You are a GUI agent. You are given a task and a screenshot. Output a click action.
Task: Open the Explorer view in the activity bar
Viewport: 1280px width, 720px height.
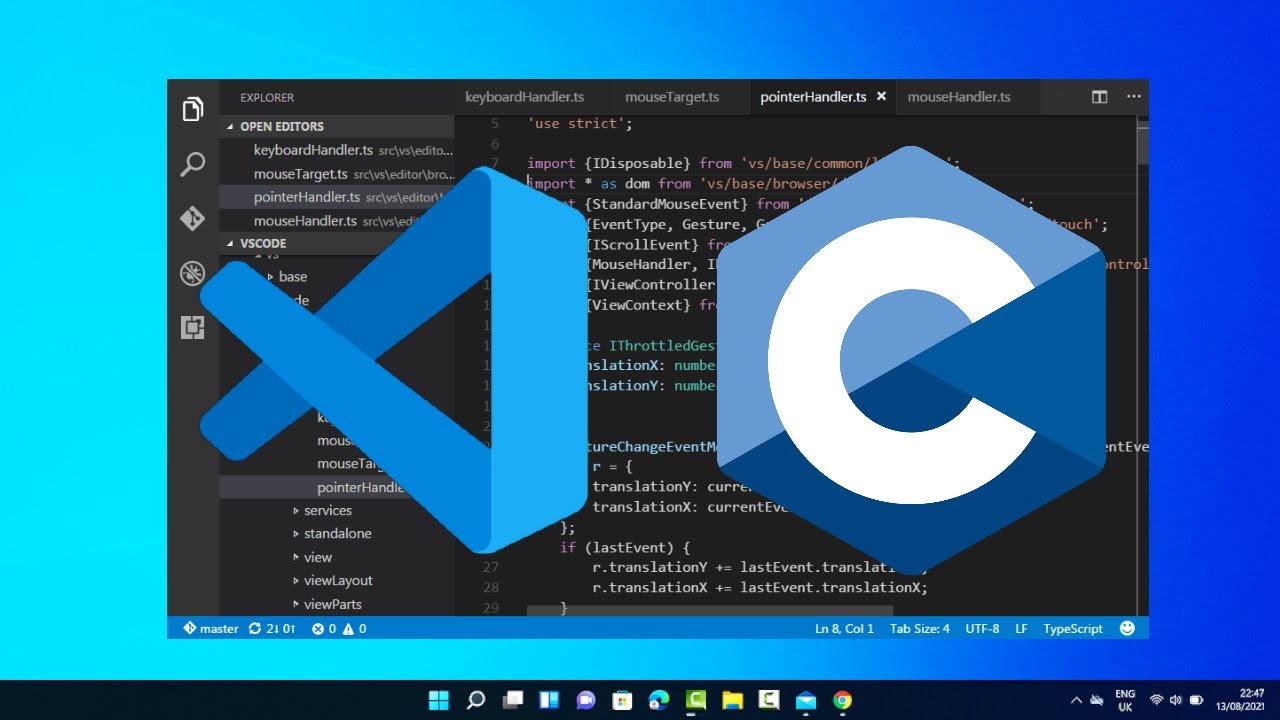pos(193,110)
